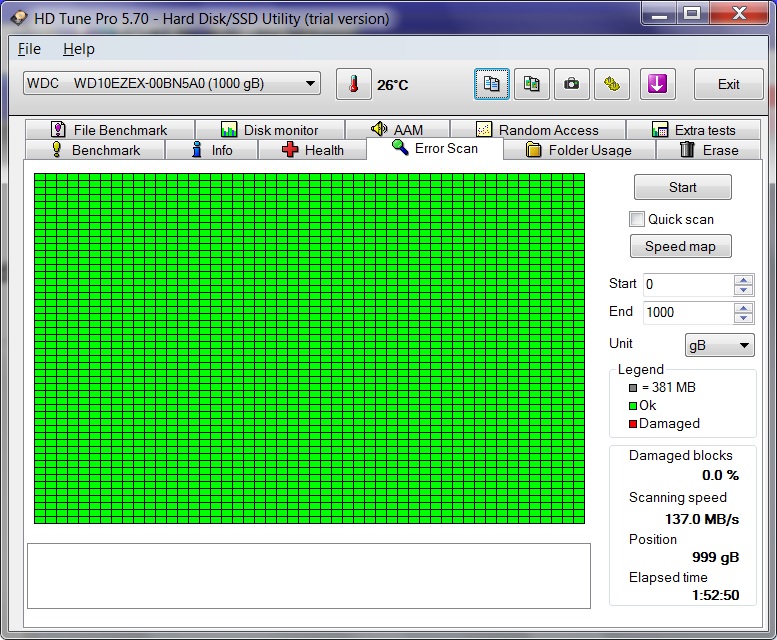Switch to the Disk monitor tab
Screen dimensions: 777x640
tap(269, 130)
